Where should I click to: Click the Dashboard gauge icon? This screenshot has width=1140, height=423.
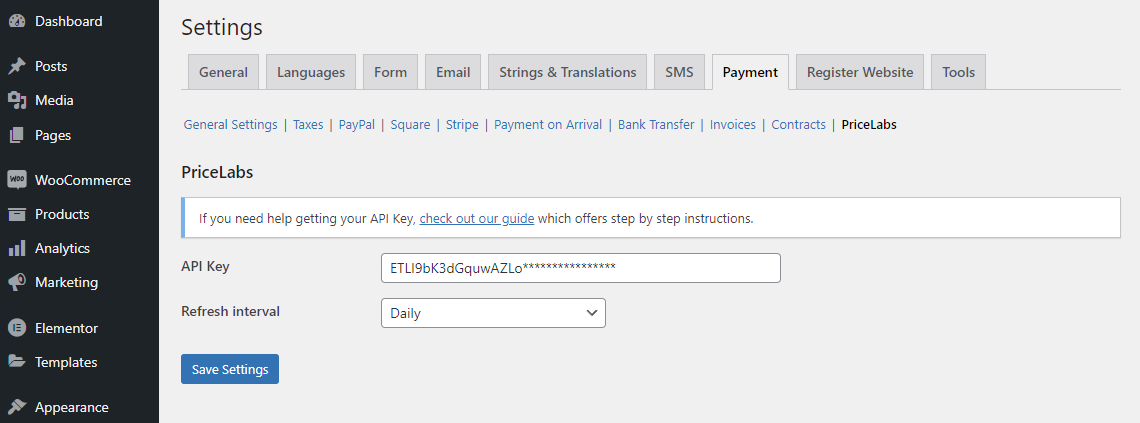[x=17, y=21]
